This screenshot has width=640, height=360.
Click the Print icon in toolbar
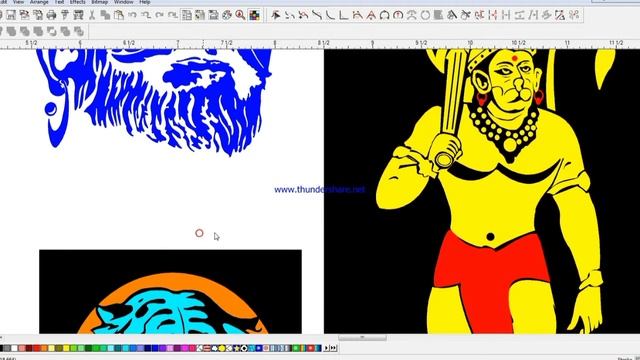pos(51,16)
